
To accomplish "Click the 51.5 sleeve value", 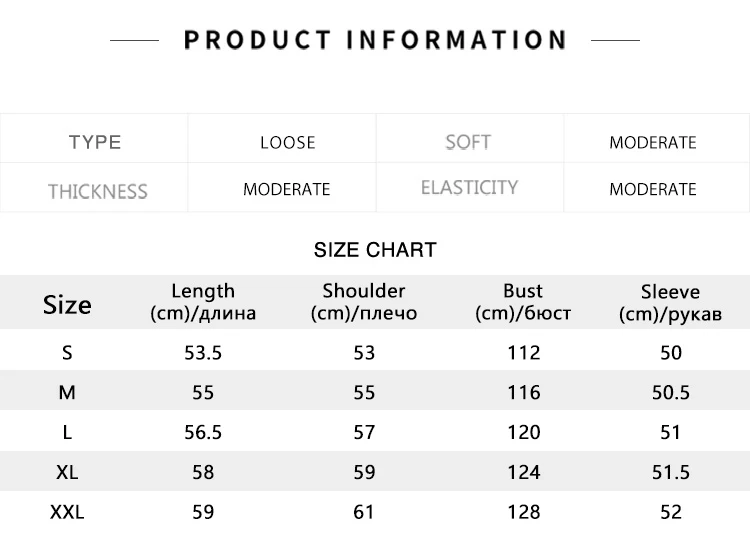I will 671,472.
